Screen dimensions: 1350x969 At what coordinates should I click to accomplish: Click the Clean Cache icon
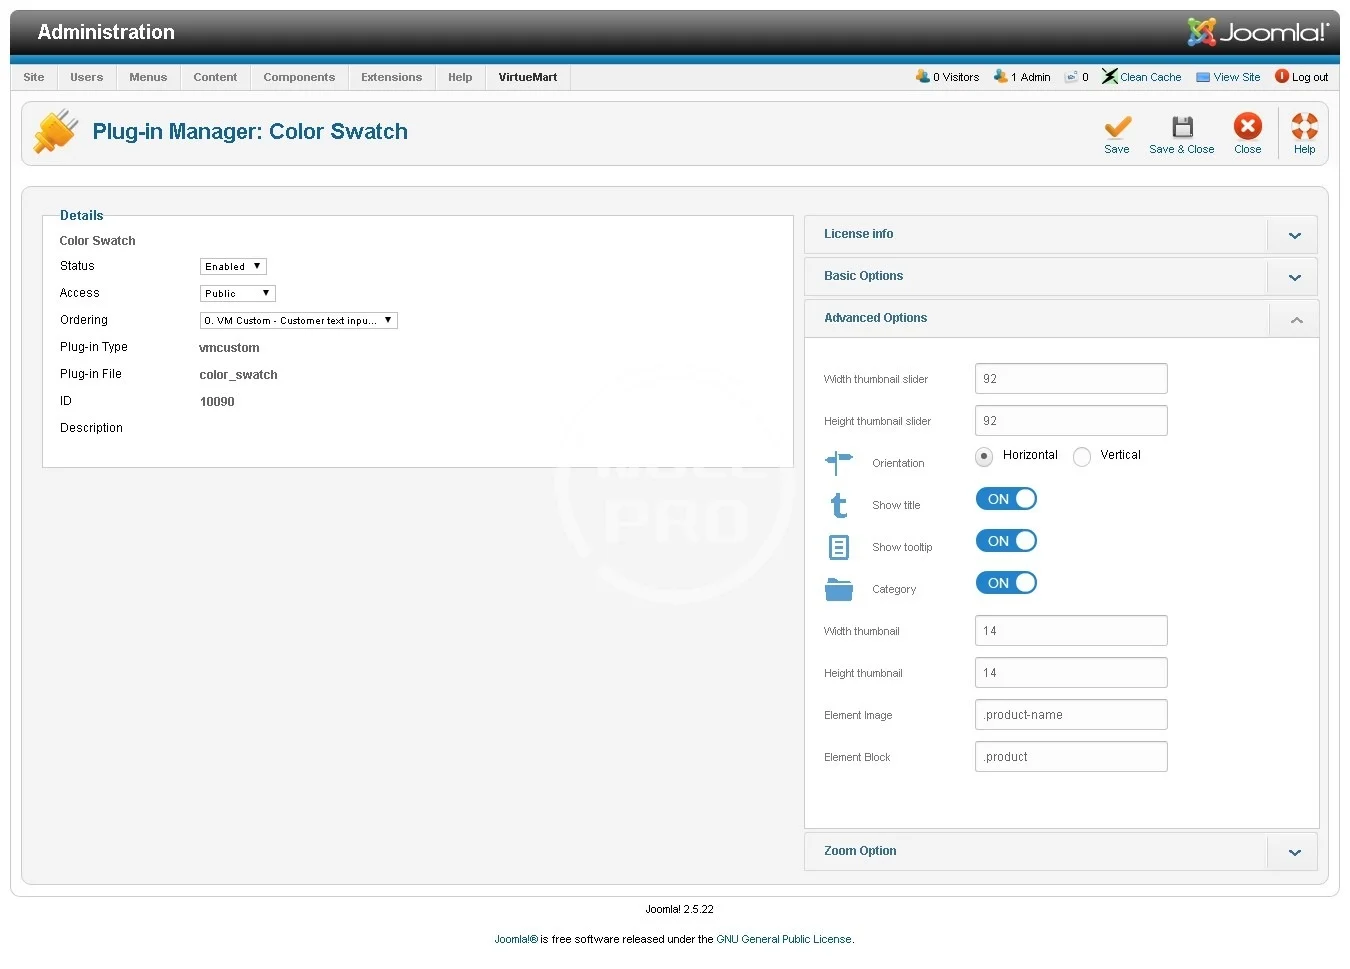(1109, 77)
